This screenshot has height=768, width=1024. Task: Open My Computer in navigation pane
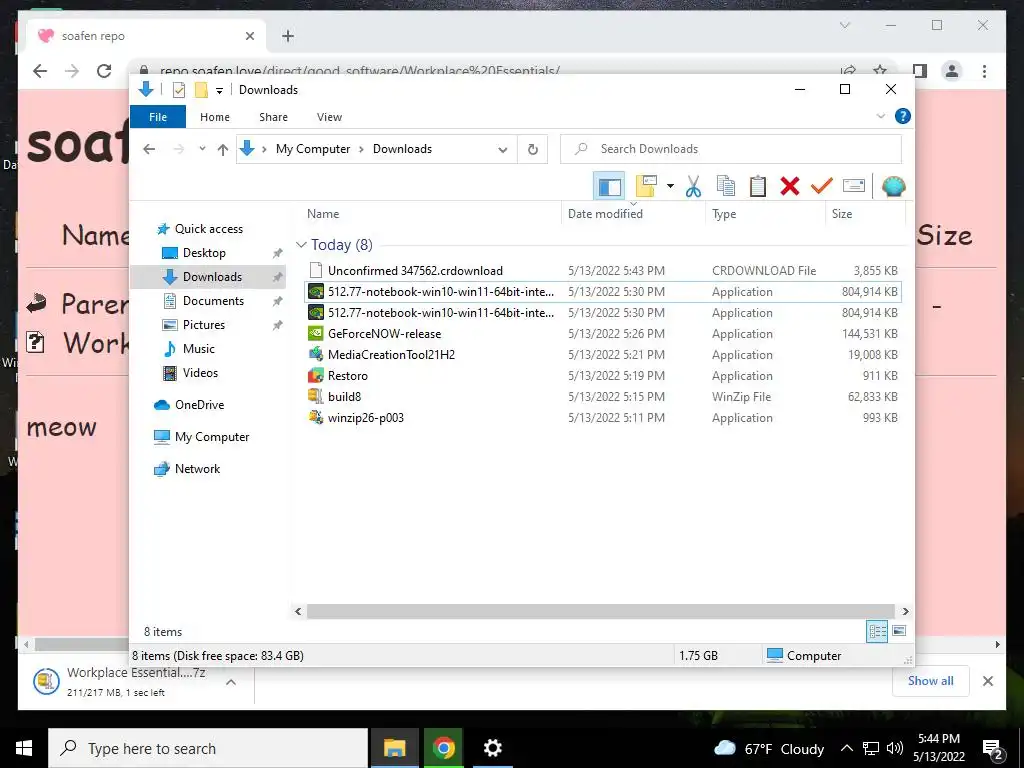pos(212,437)
